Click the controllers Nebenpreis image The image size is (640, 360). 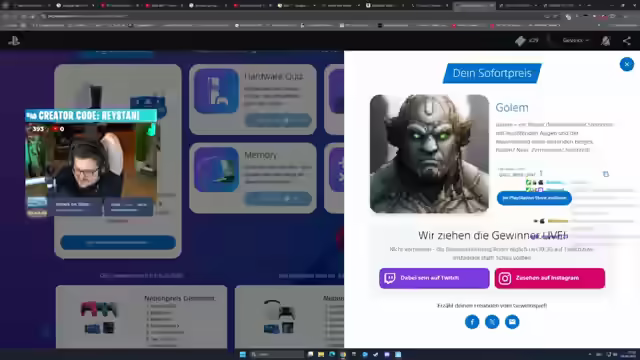[98, 318]
